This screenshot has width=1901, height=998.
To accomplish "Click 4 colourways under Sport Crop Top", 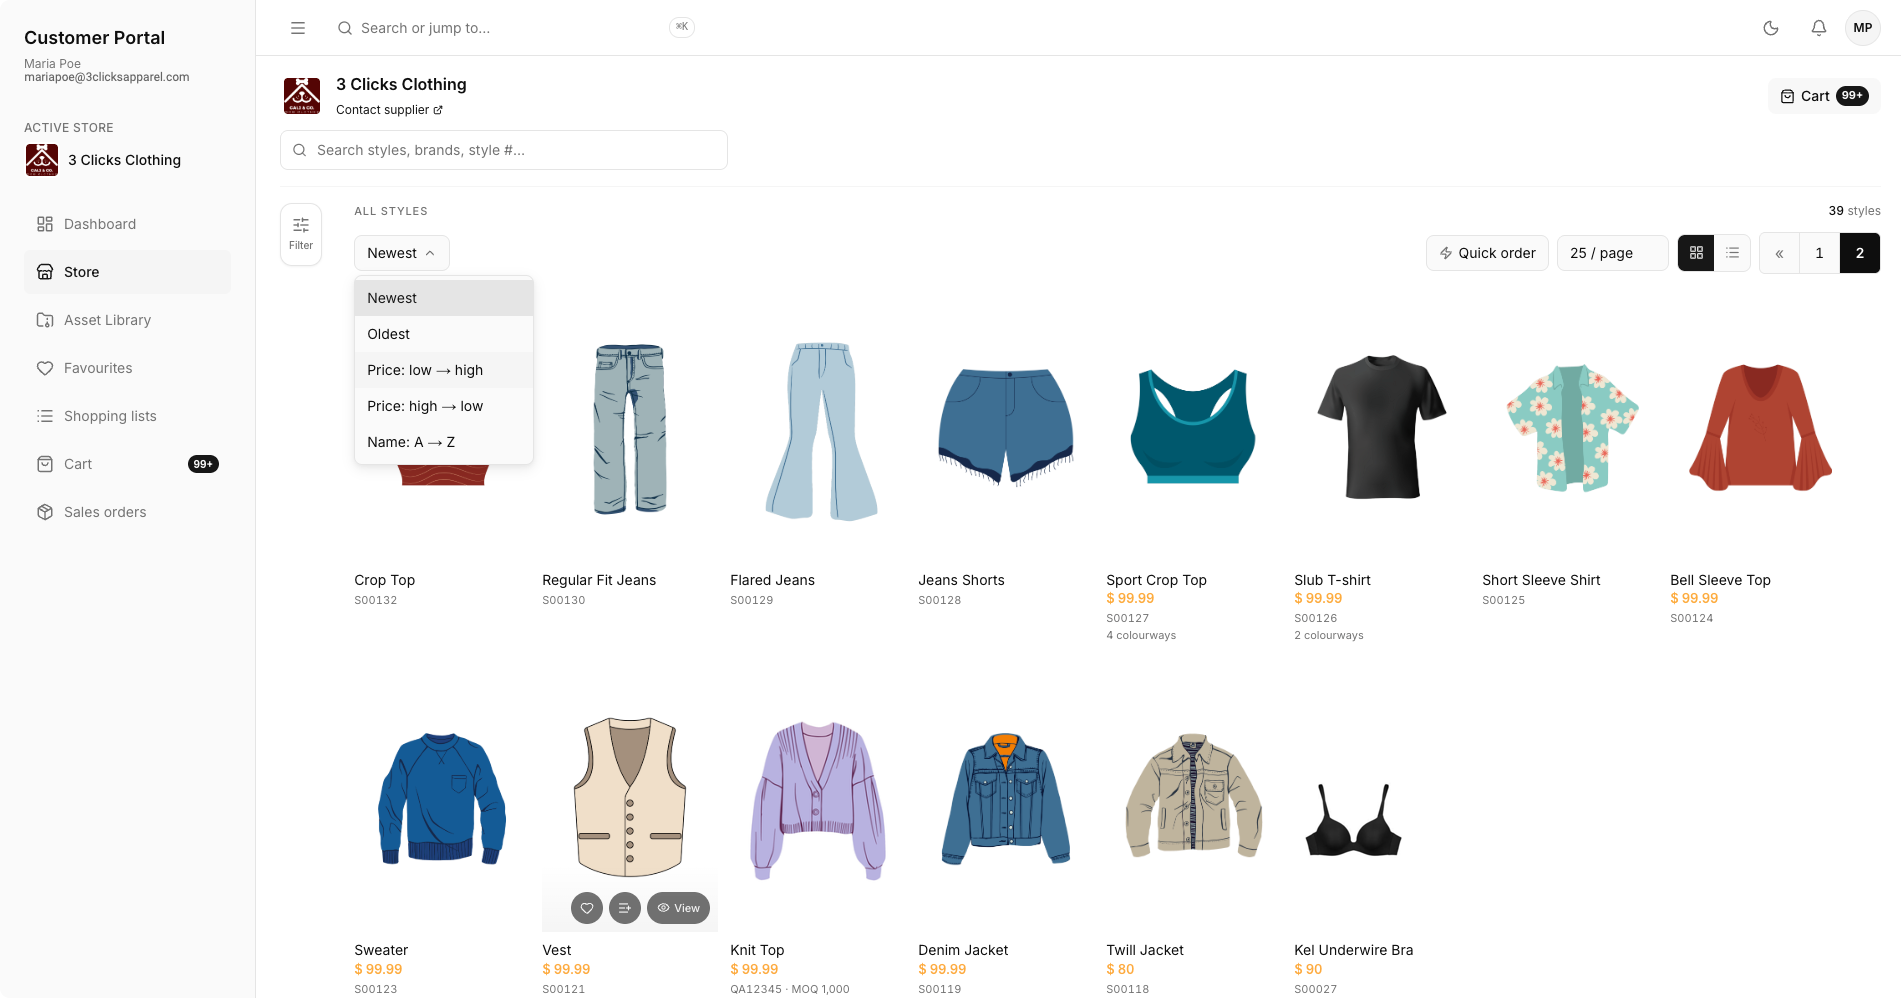I will [x=1141, y=635].
